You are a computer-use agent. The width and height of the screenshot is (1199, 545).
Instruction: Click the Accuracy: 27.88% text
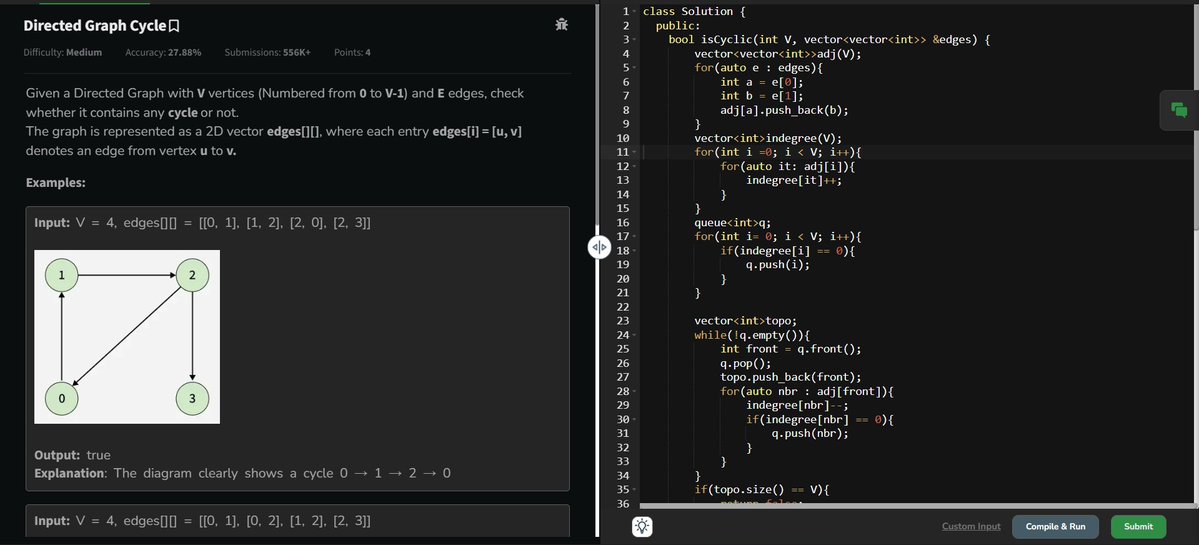tap(163, 53)
